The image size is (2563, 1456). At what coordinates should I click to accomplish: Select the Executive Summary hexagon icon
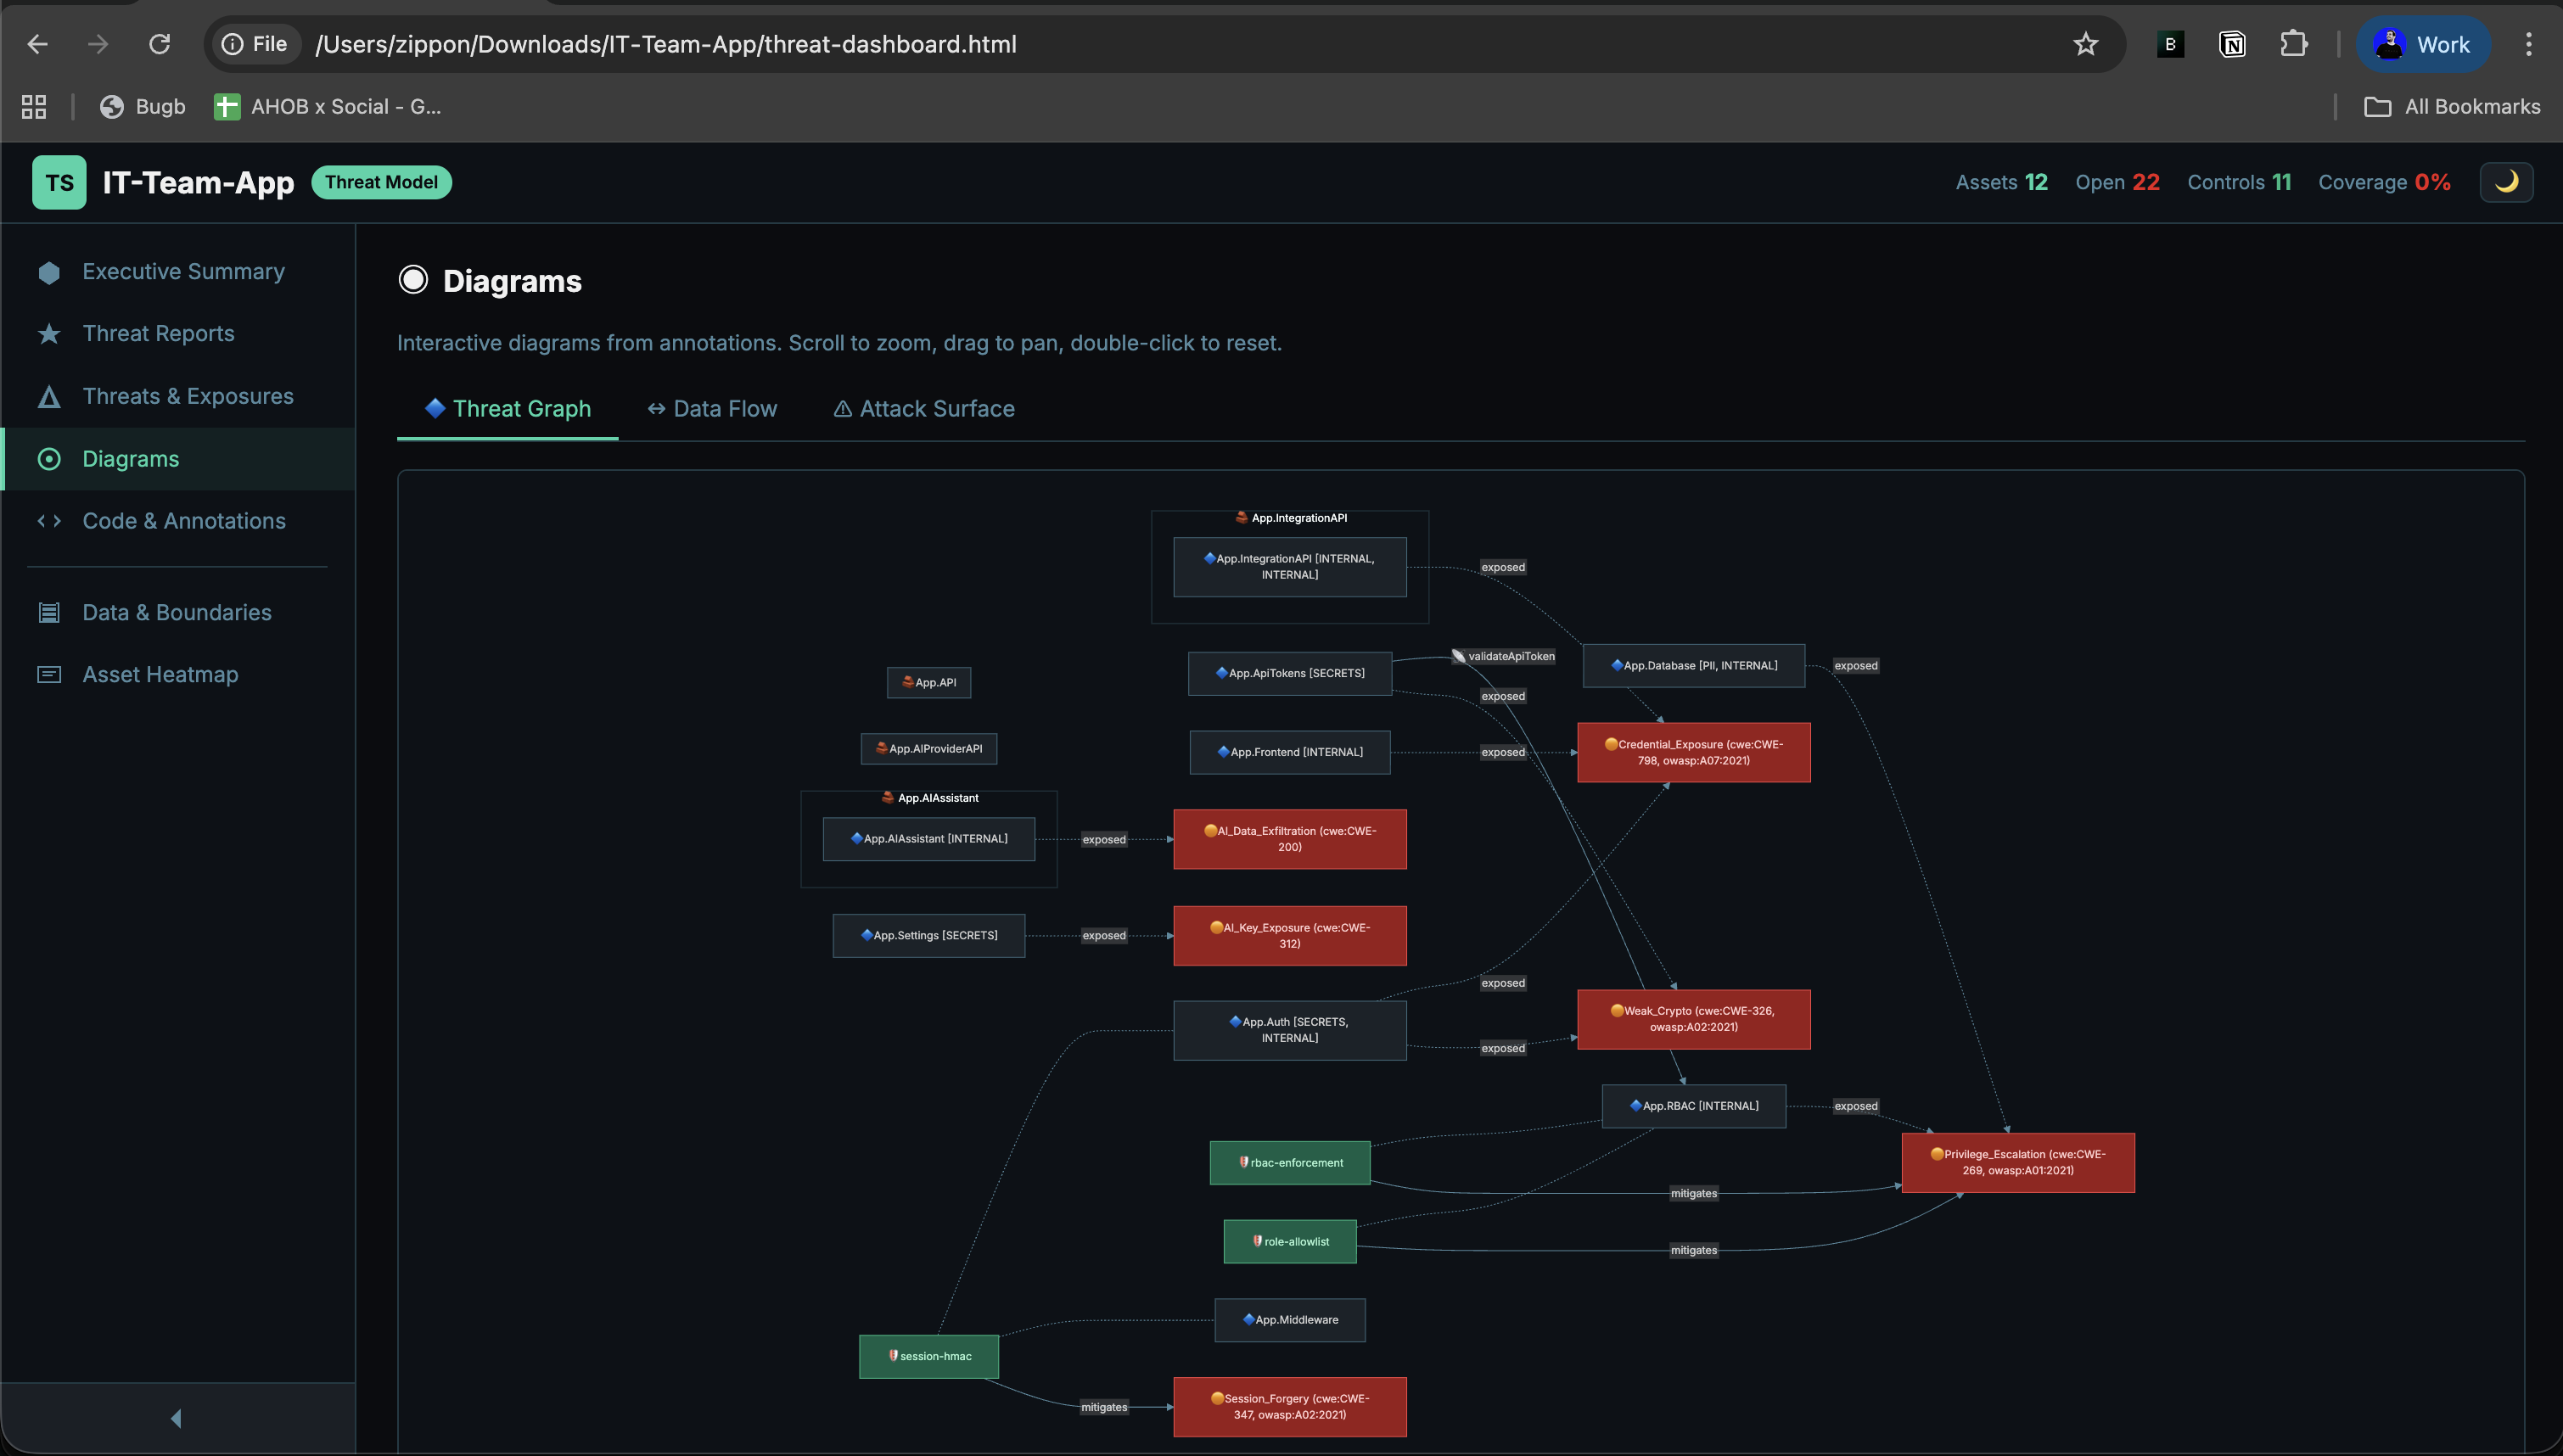[49, 271]
